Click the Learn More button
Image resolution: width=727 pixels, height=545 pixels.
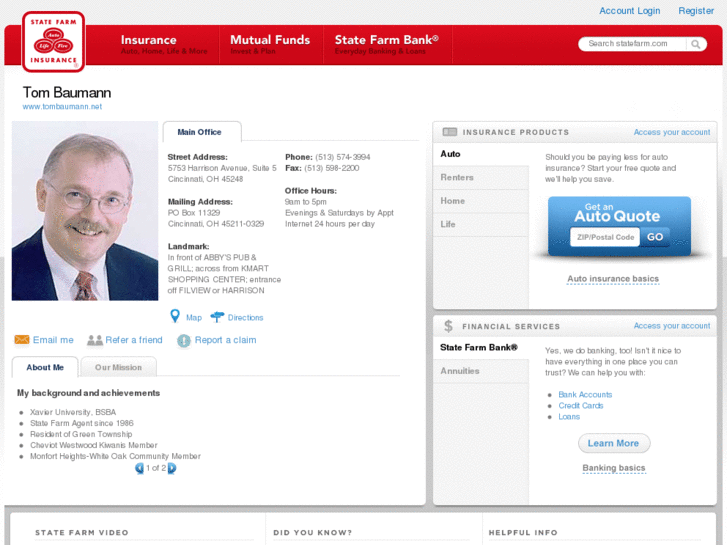click(x=614, y=443)
